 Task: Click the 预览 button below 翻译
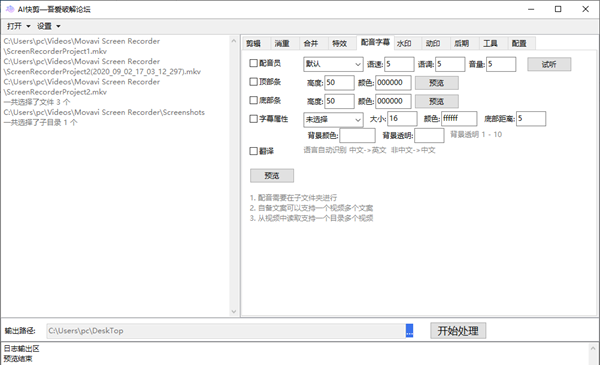point(272,176)
